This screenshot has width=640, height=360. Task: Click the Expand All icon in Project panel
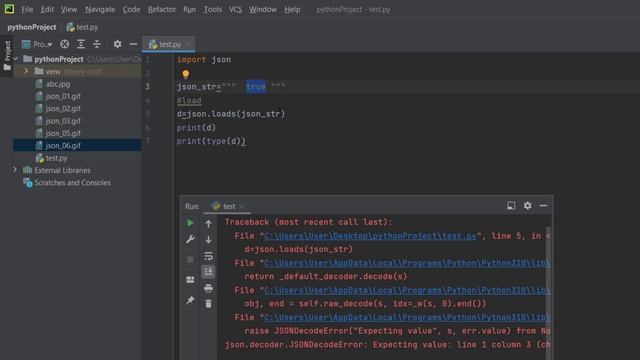81,44
